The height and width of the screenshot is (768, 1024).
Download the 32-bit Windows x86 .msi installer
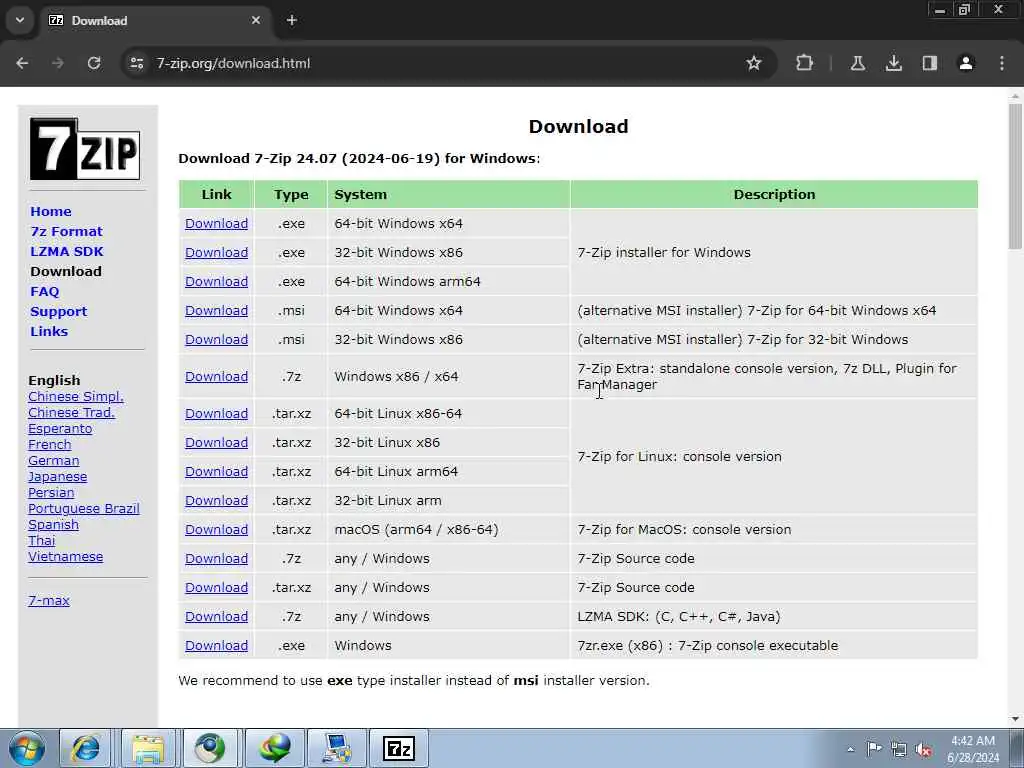point(216,340)
